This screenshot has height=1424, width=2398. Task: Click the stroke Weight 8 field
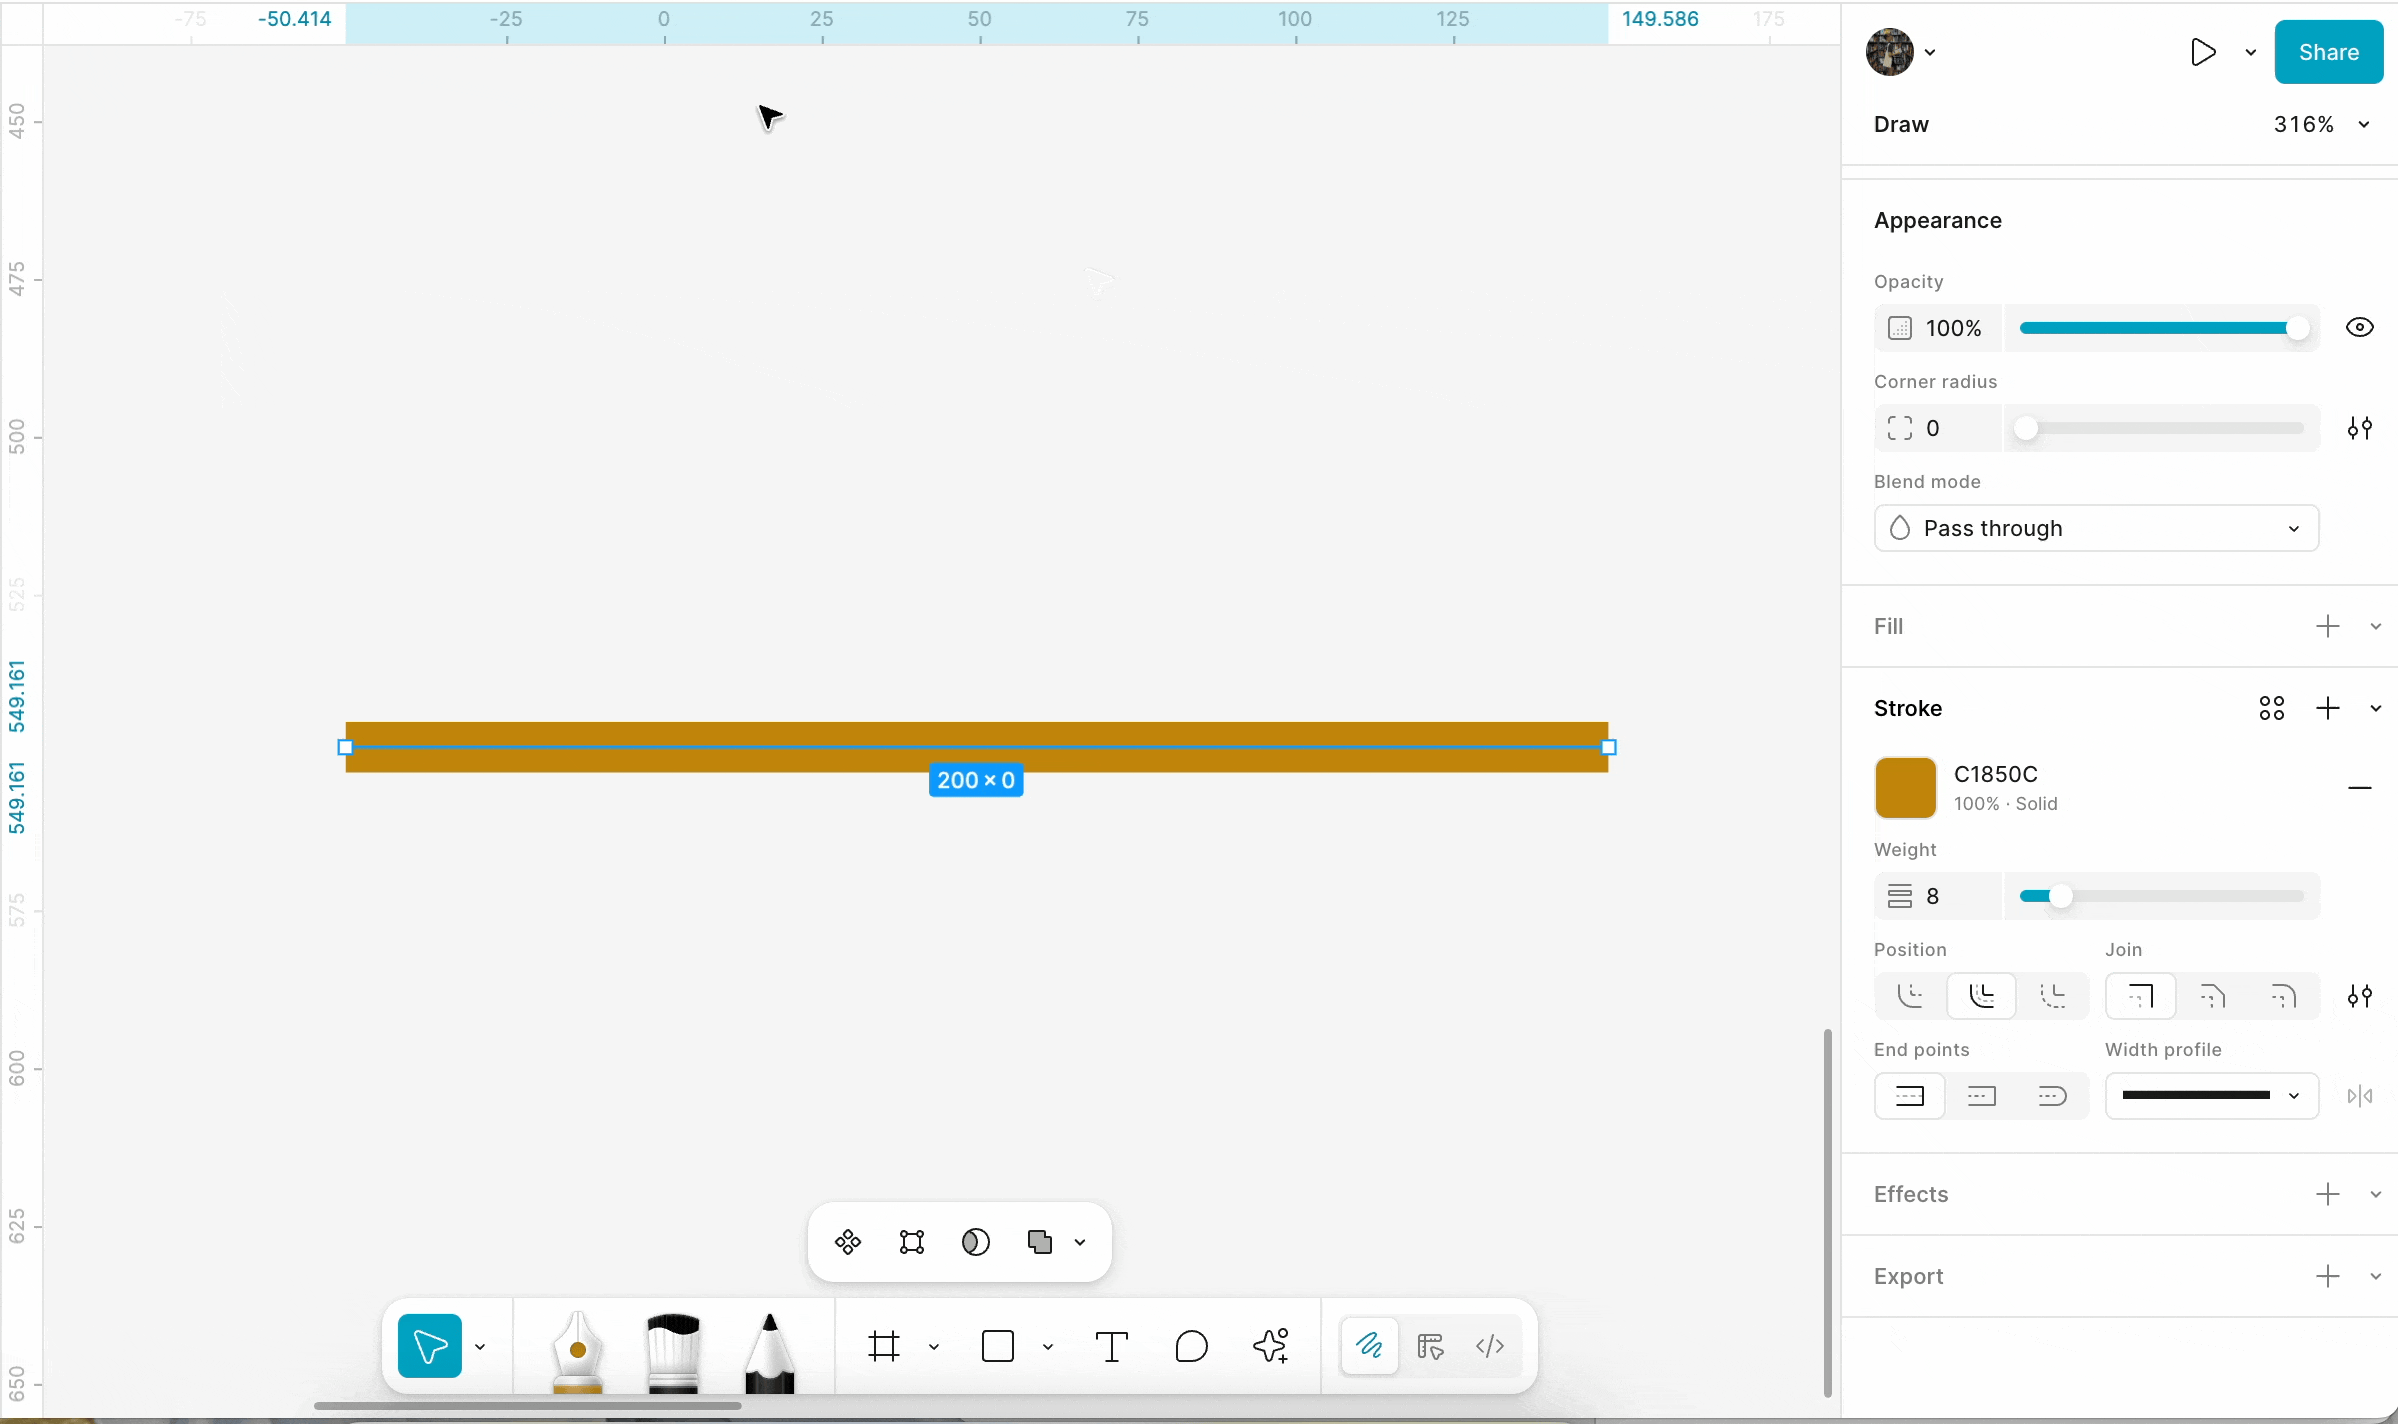coord(1938,896)
